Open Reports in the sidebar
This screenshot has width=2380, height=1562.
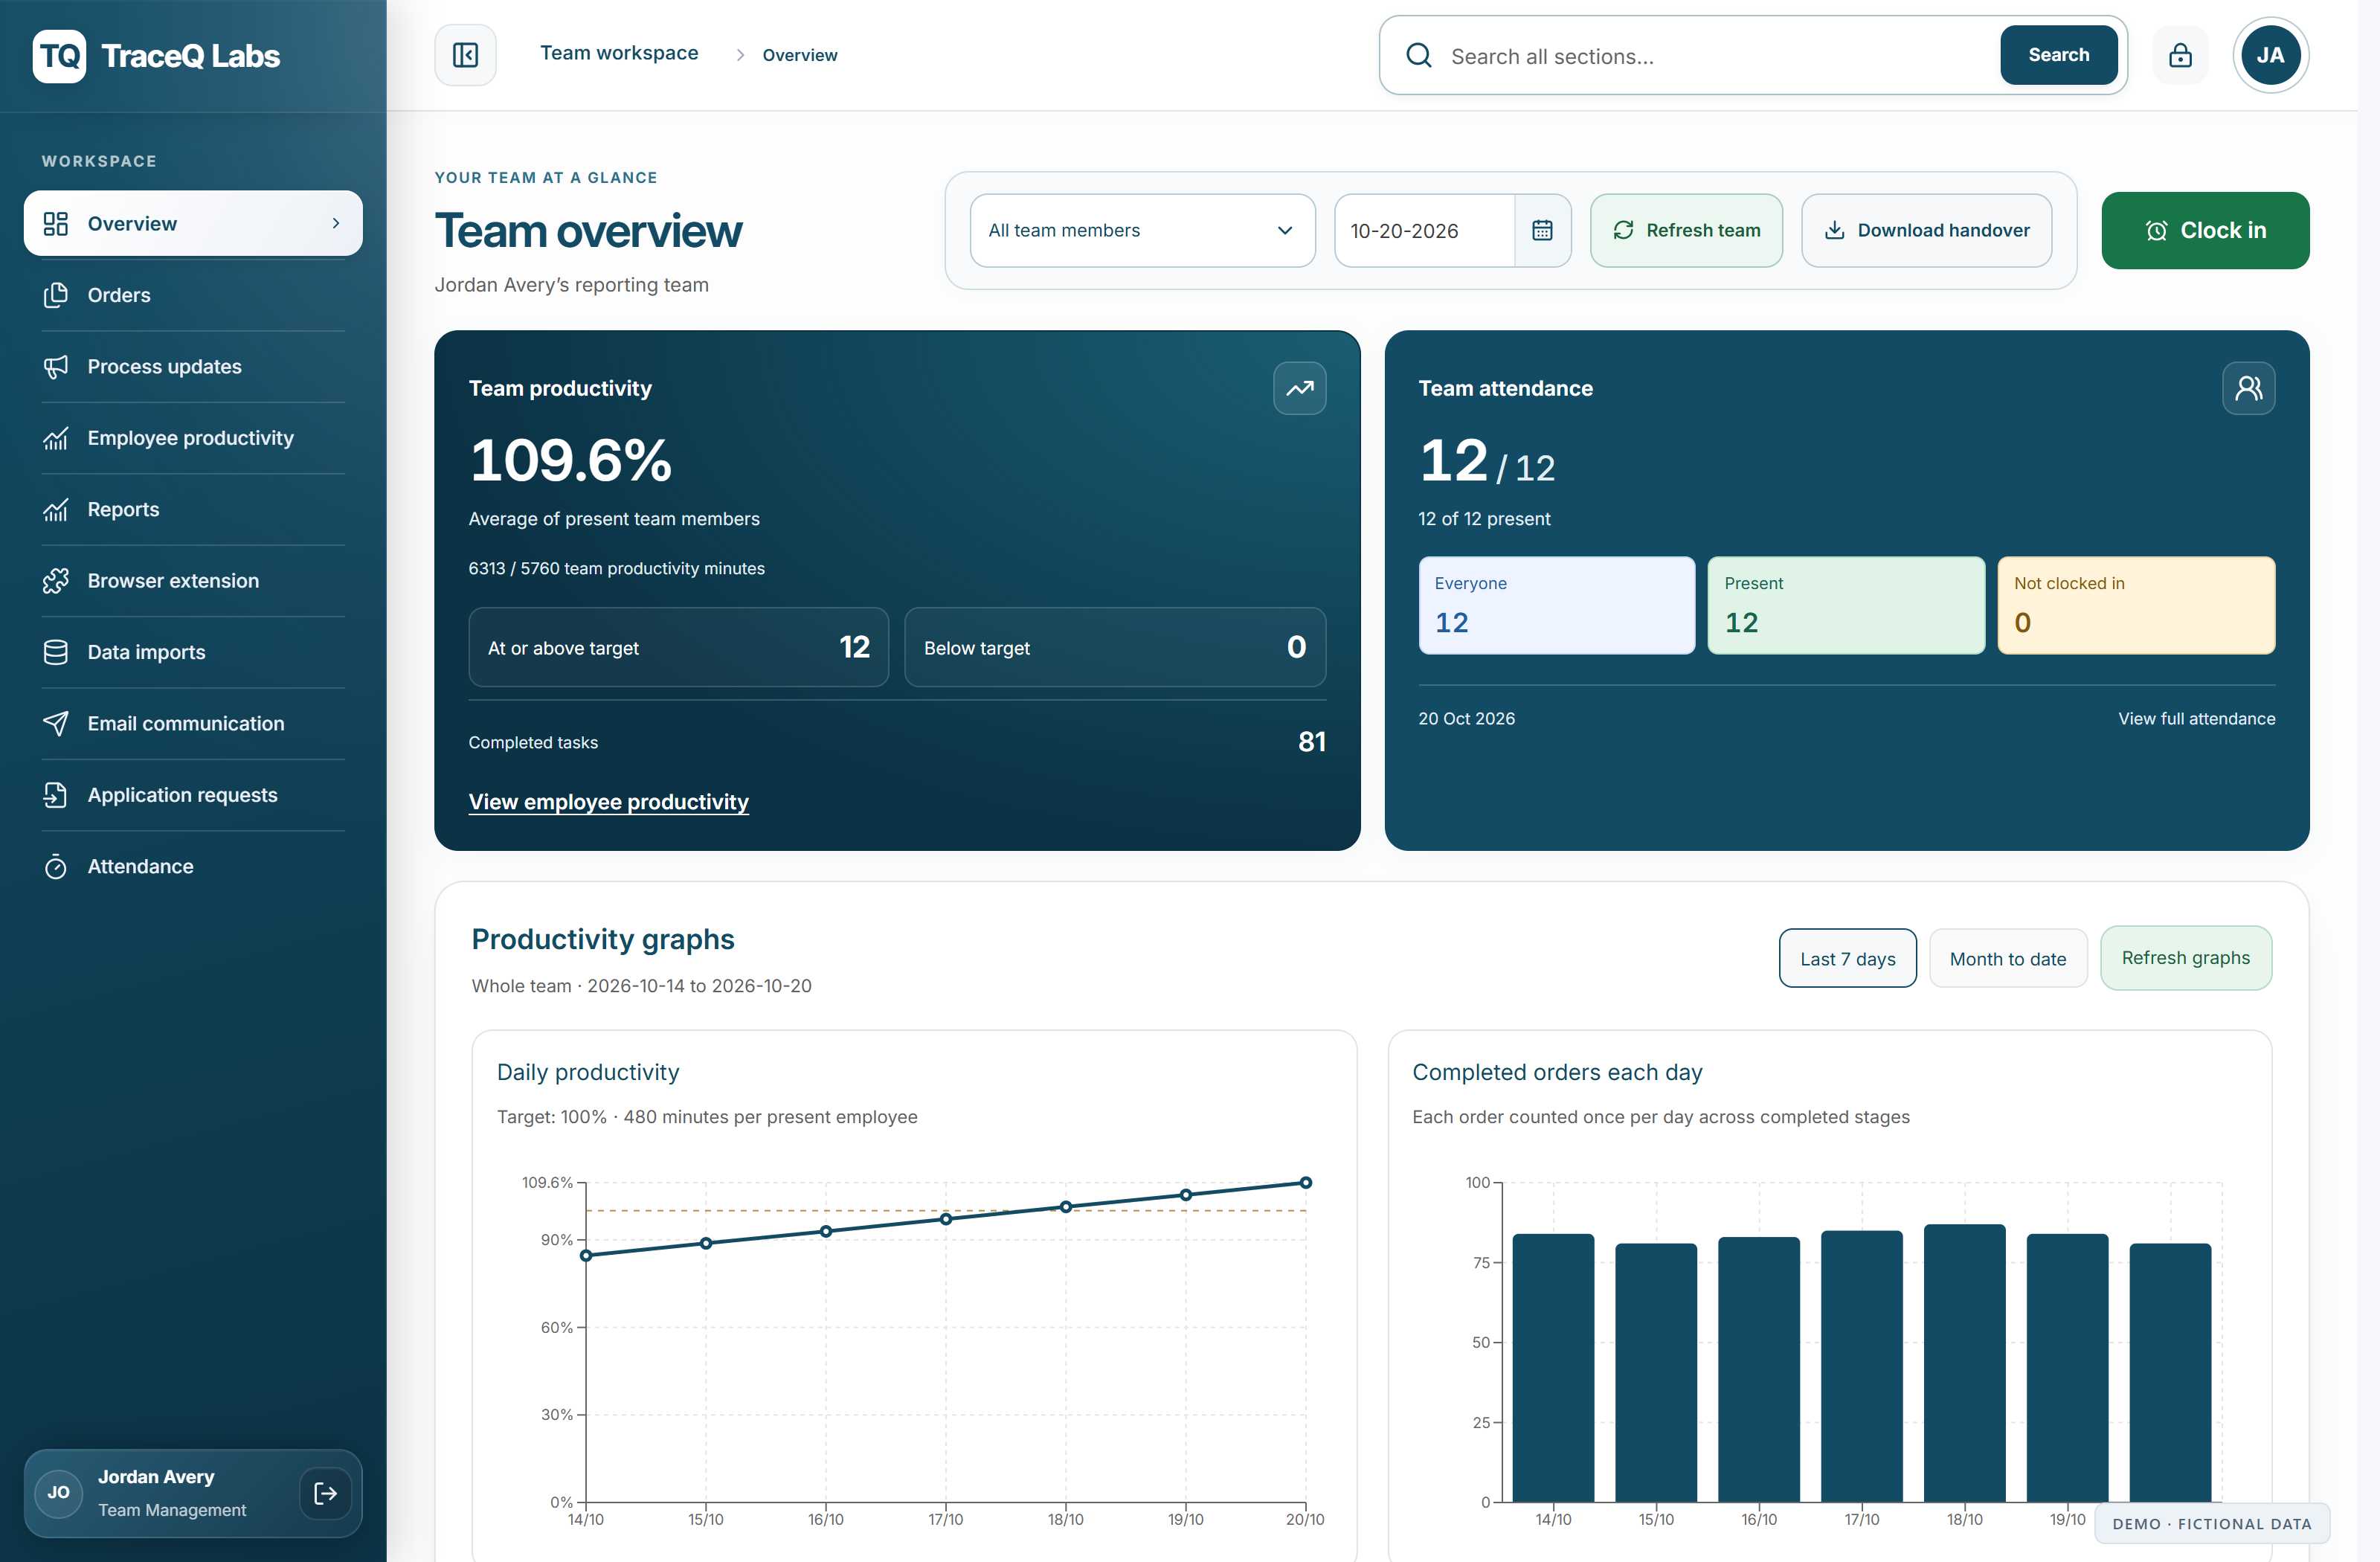[x=193, y=510]
